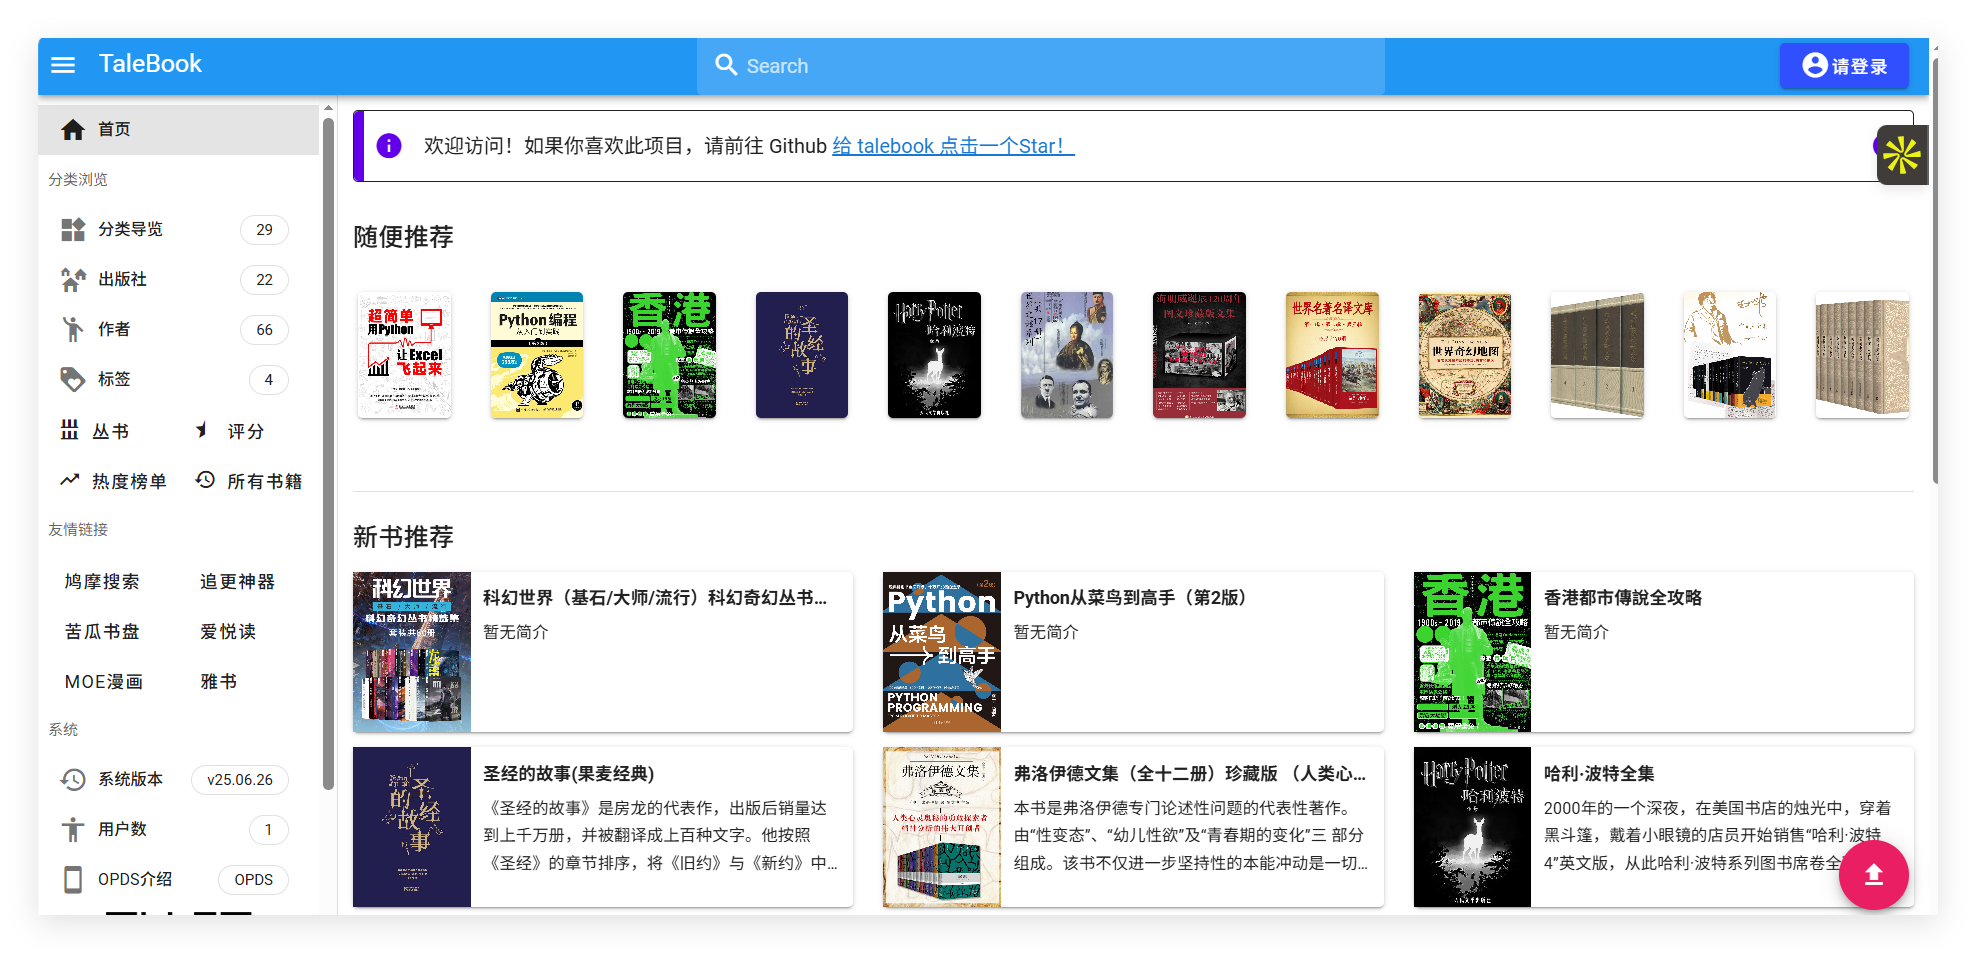Open 热度榜单 popularity chart icon
Image resolution: width=1976 pixels, height=953 pixels.
70,480
